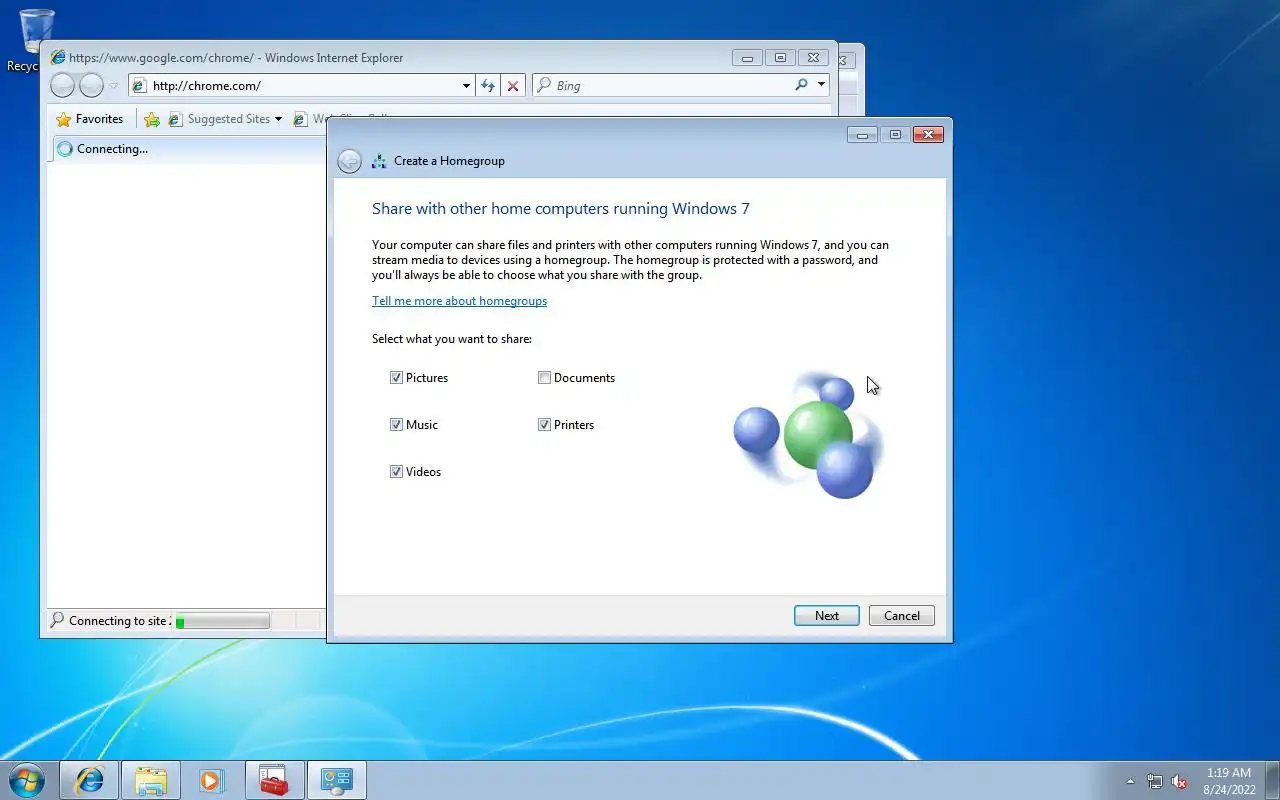Click the homegroup spheres illustration
The width and height of the screenshot is (1280, 800).
tap(809, 436)
